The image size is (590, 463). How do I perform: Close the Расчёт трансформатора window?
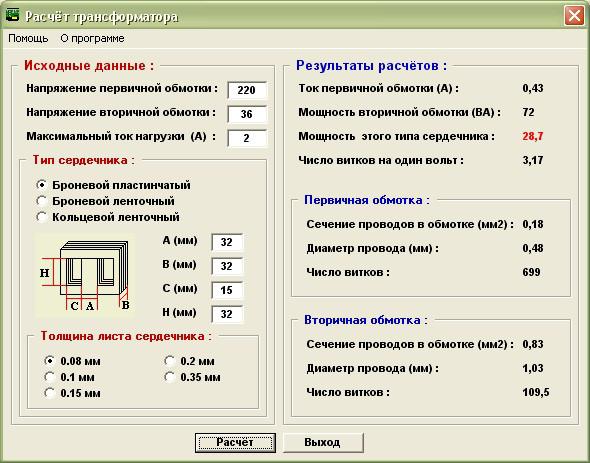tap(574, 16)
